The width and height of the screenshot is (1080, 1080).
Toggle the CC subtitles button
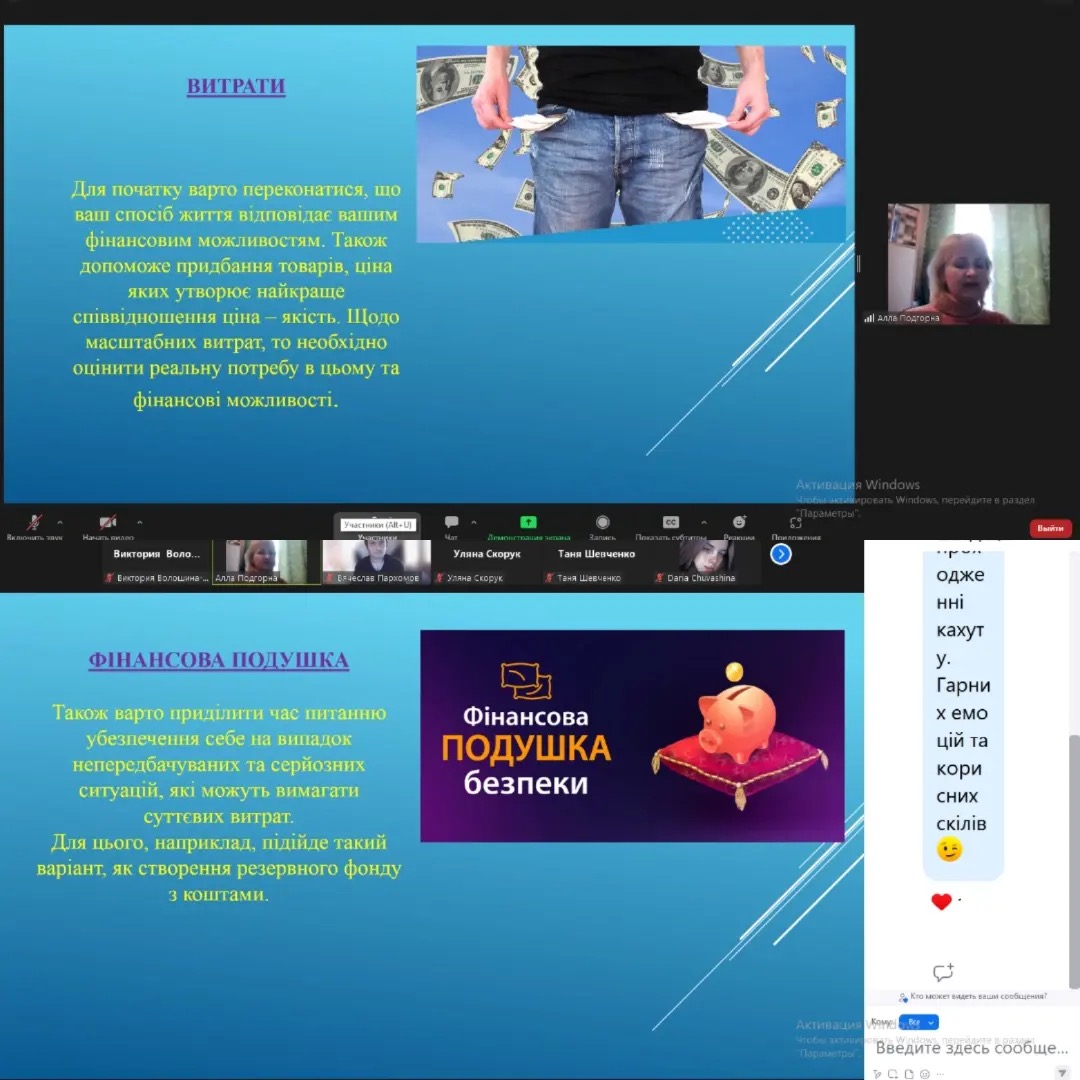point(671,523)
